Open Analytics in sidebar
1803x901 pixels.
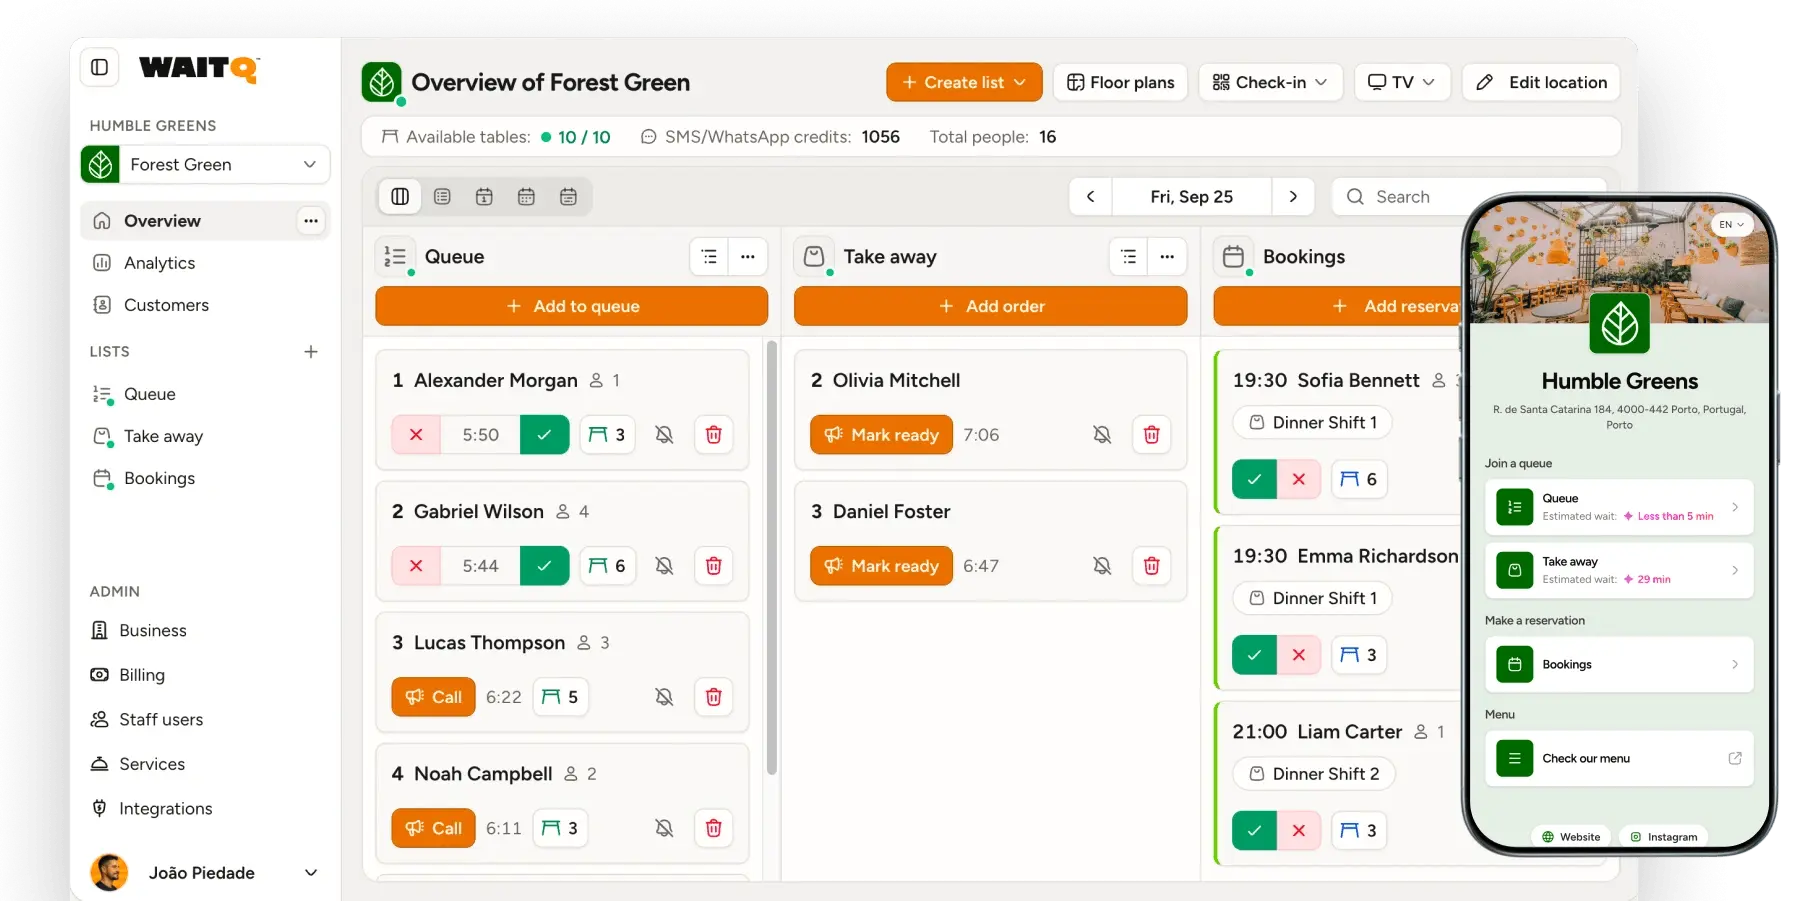pyautogui.click(x=205, y=263)
